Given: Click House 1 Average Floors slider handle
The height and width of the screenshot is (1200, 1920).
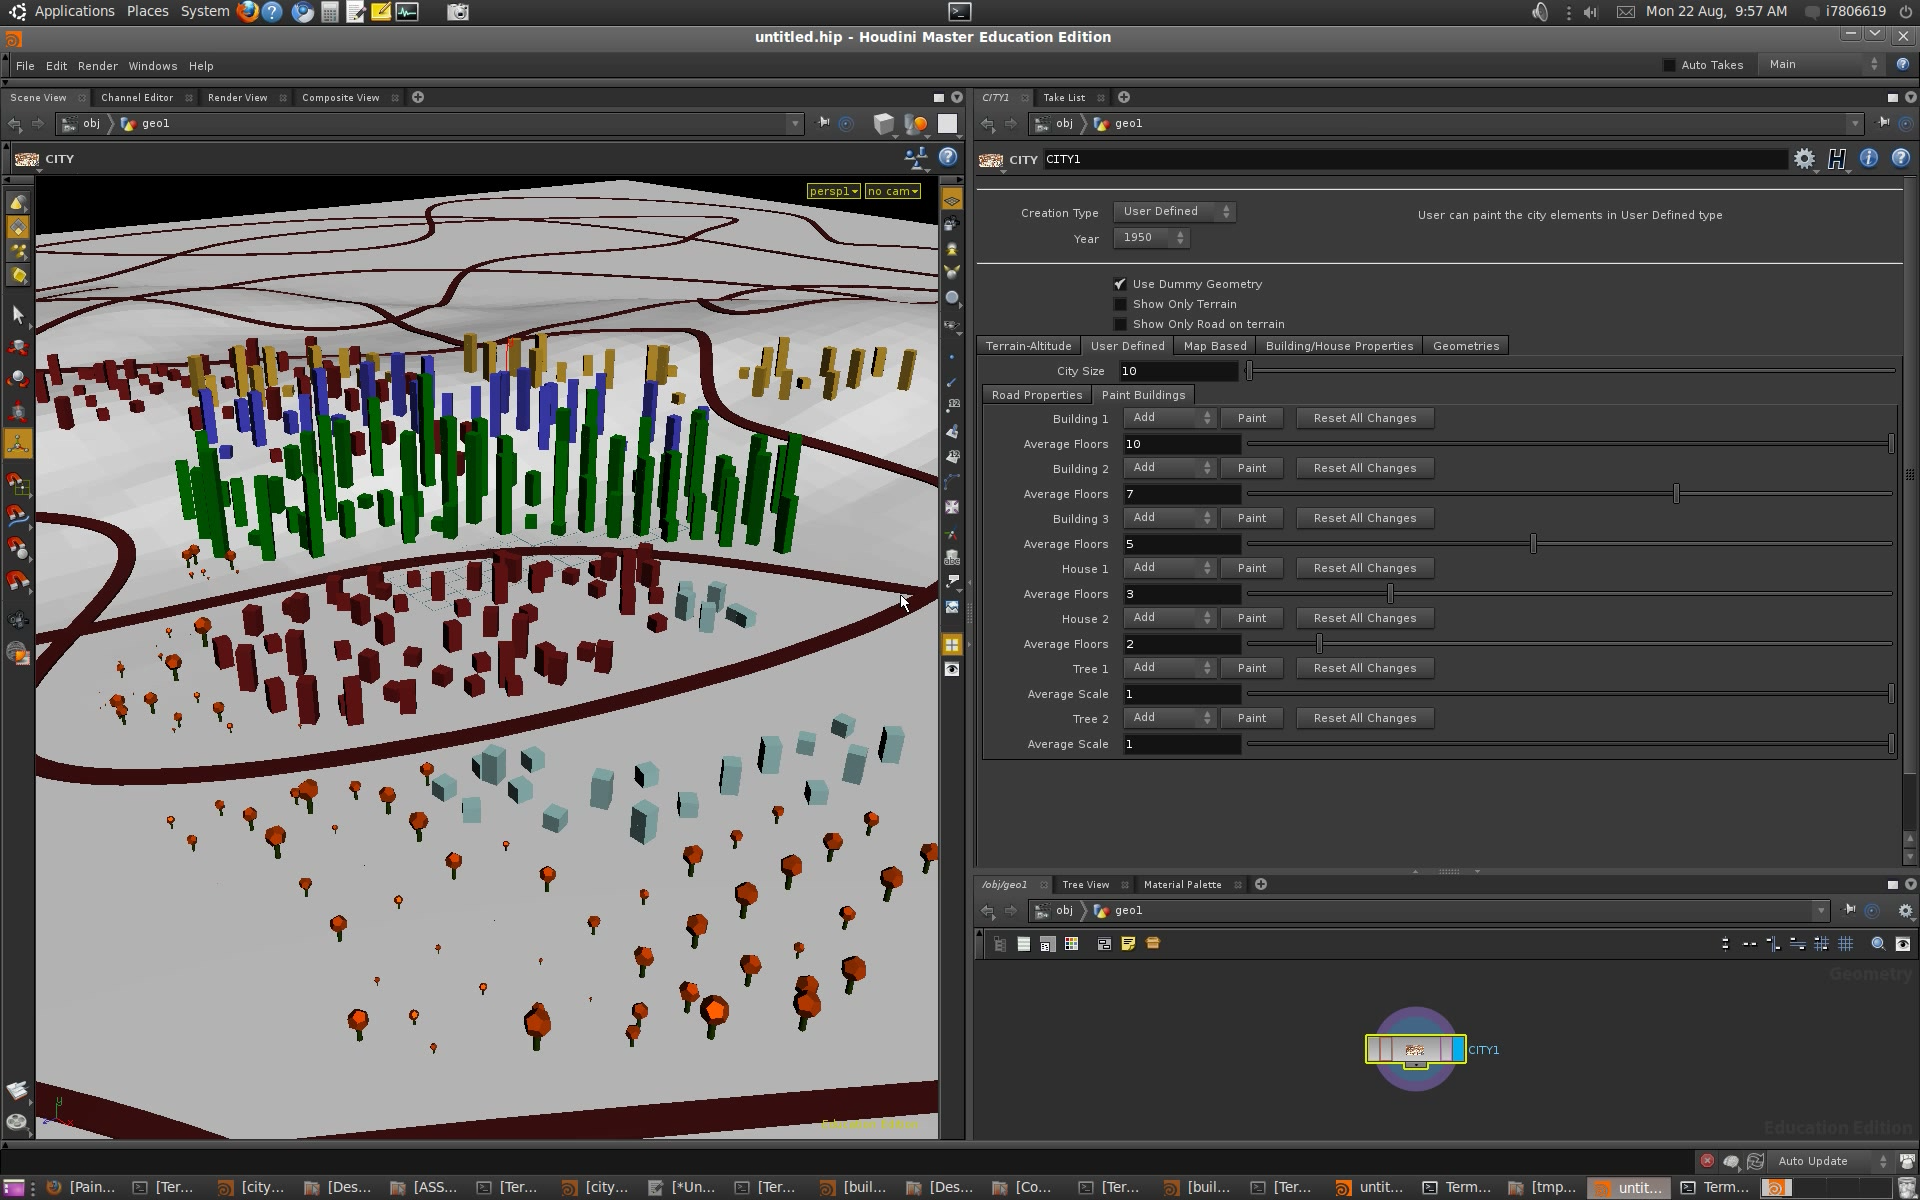Looking at the screenshot, I should pyautogui.click(x=1390, y=593).
